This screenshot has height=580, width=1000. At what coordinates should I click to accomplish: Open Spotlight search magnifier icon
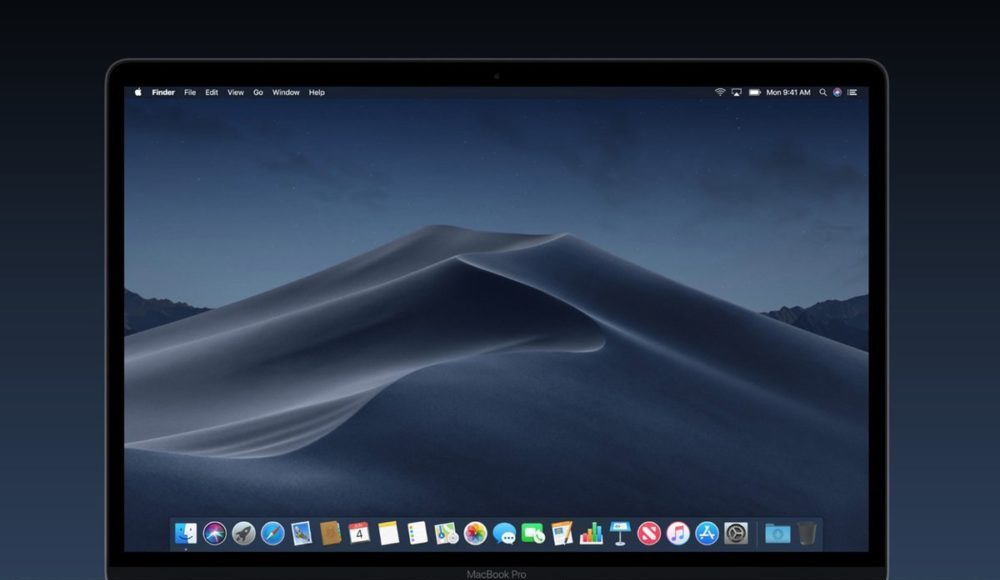823,93
